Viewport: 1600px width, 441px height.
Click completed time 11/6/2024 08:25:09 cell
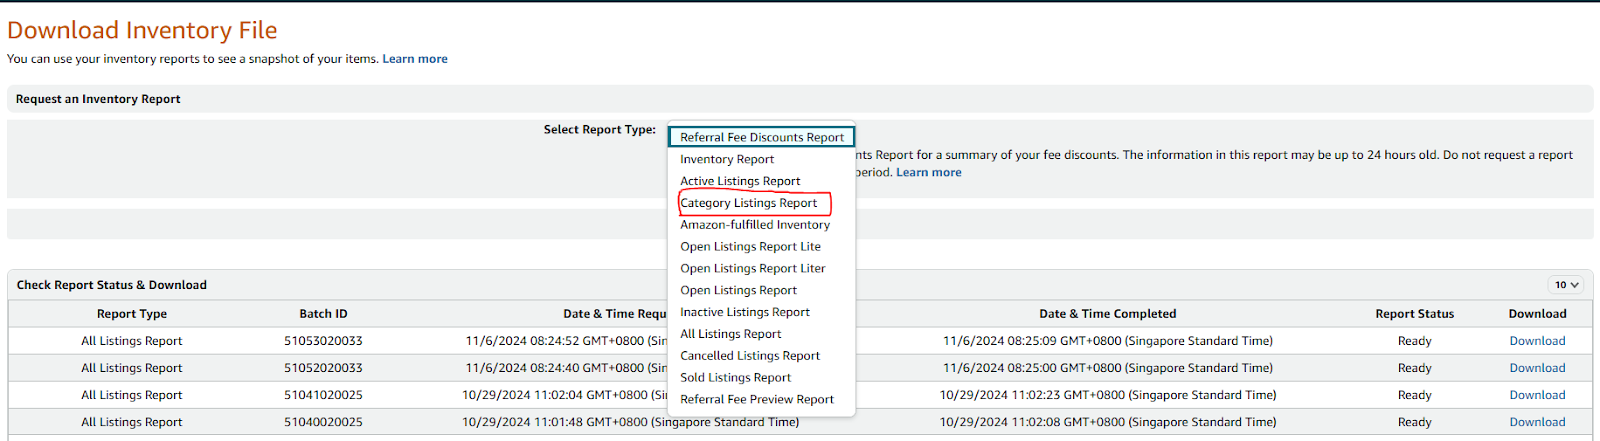[x=1108, y=341]
